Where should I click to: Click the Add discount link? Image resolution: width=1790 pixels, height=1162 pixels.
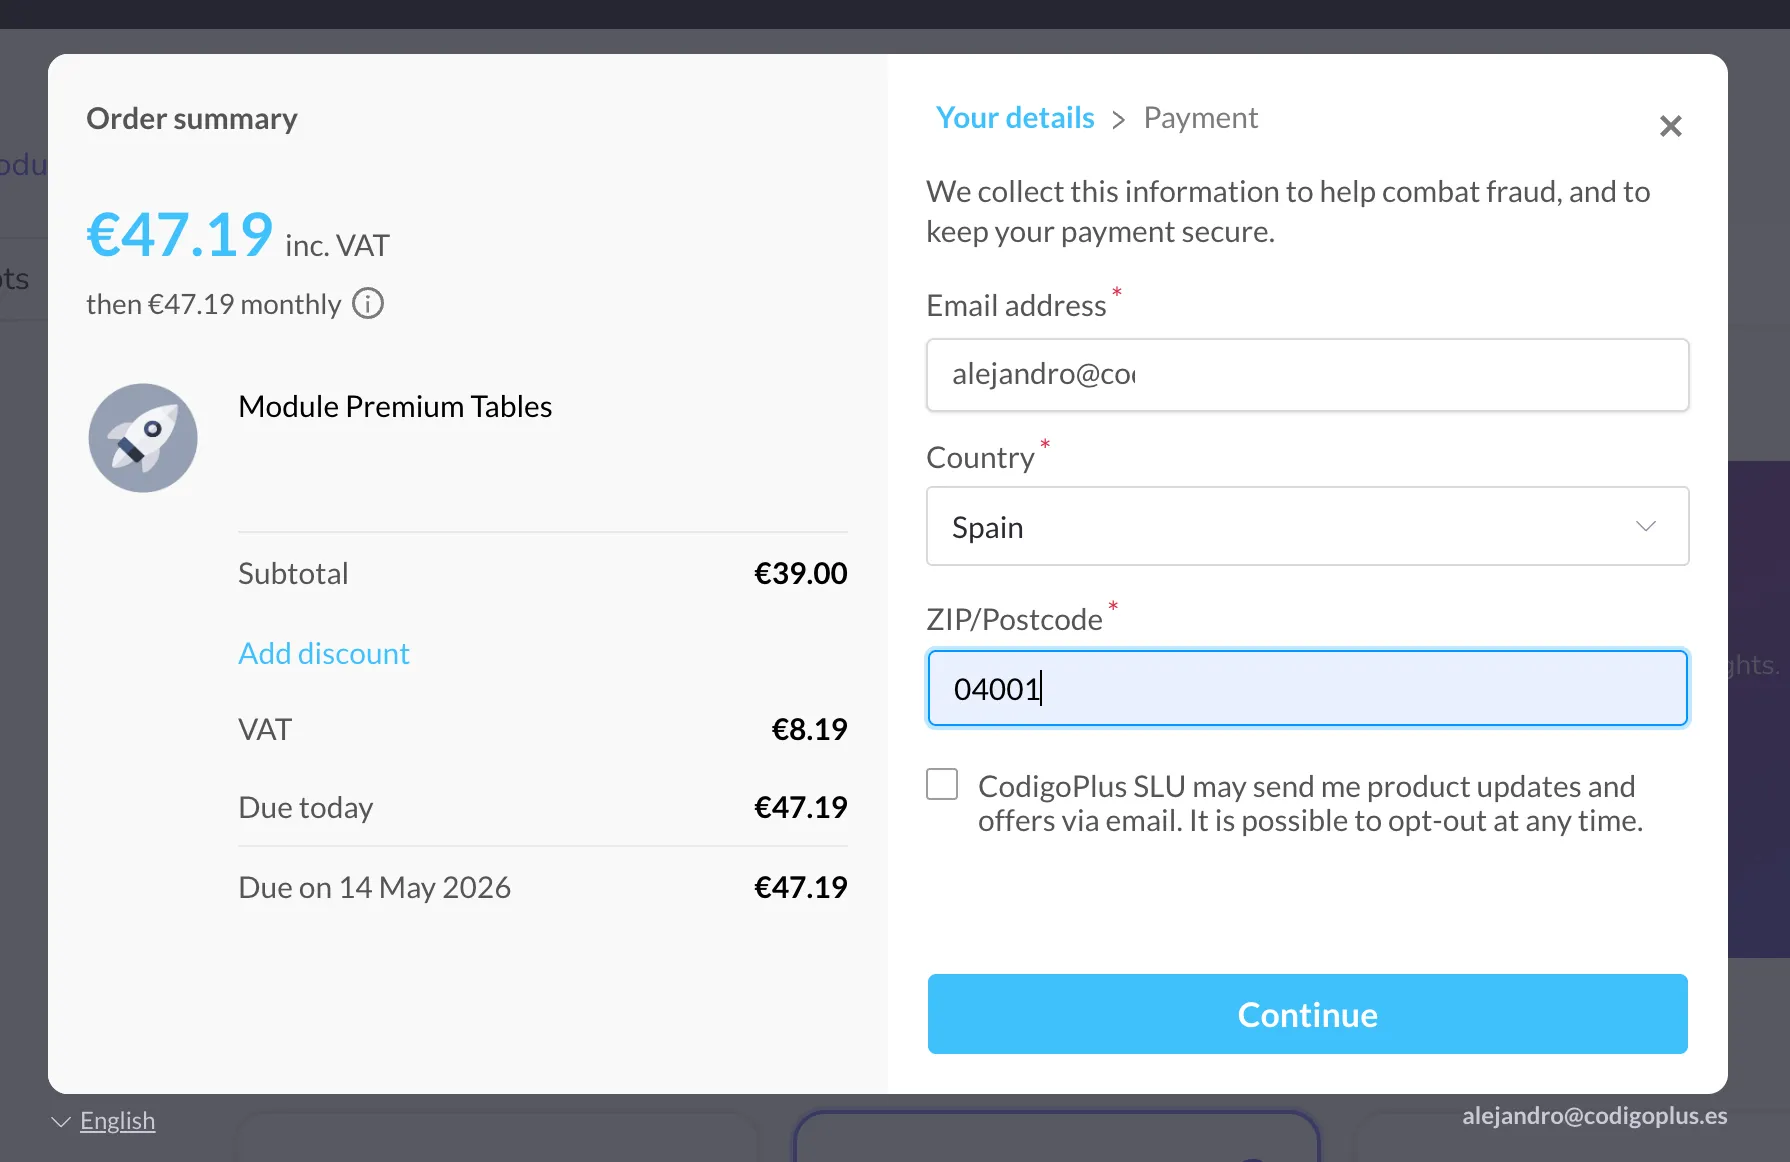click(x=324, y=653)
